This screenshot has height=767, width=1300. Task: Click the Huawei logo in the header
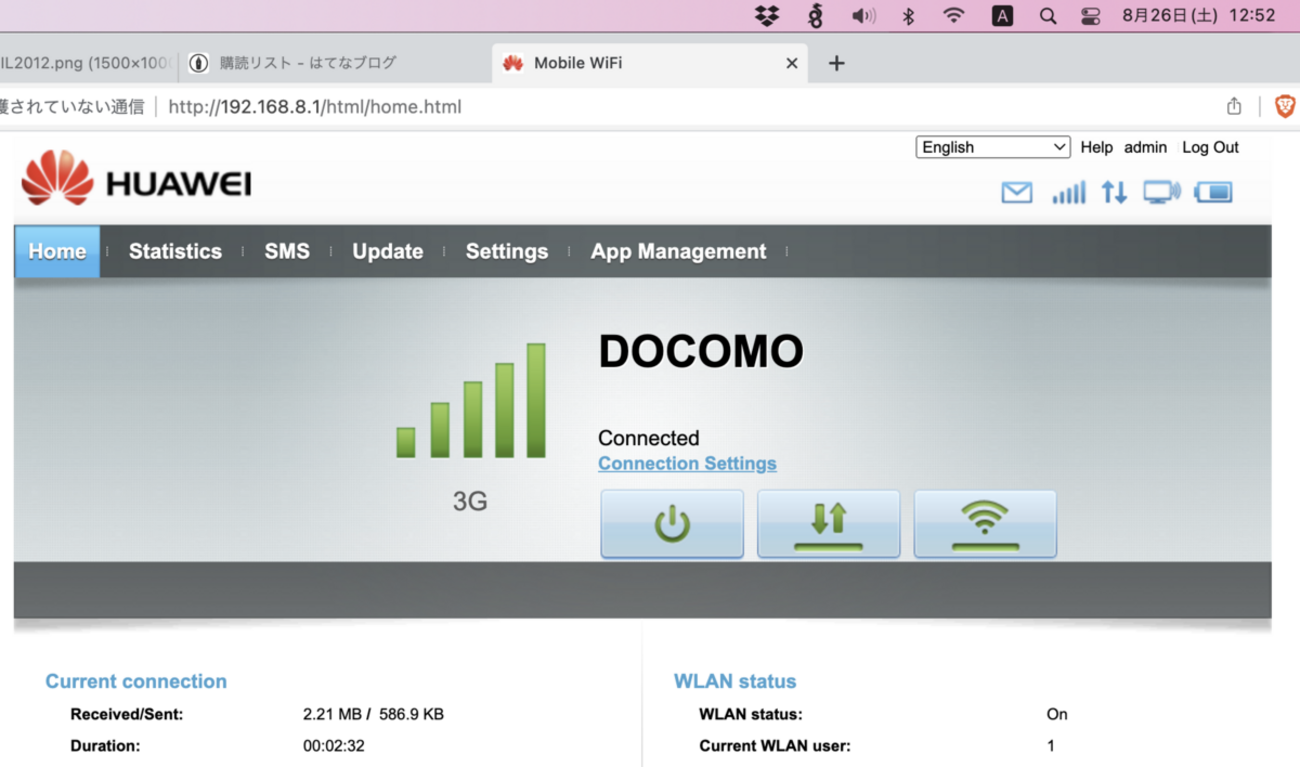(136, 181)
